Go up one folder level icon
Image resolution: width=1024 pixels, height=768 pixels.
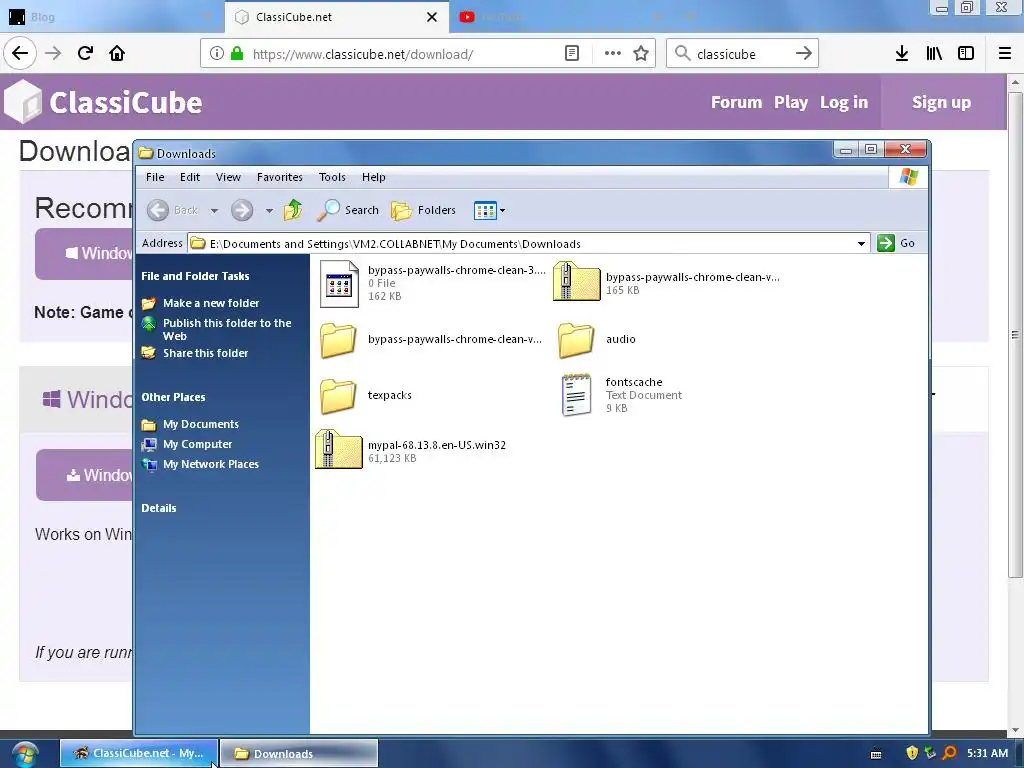[293, 210]
